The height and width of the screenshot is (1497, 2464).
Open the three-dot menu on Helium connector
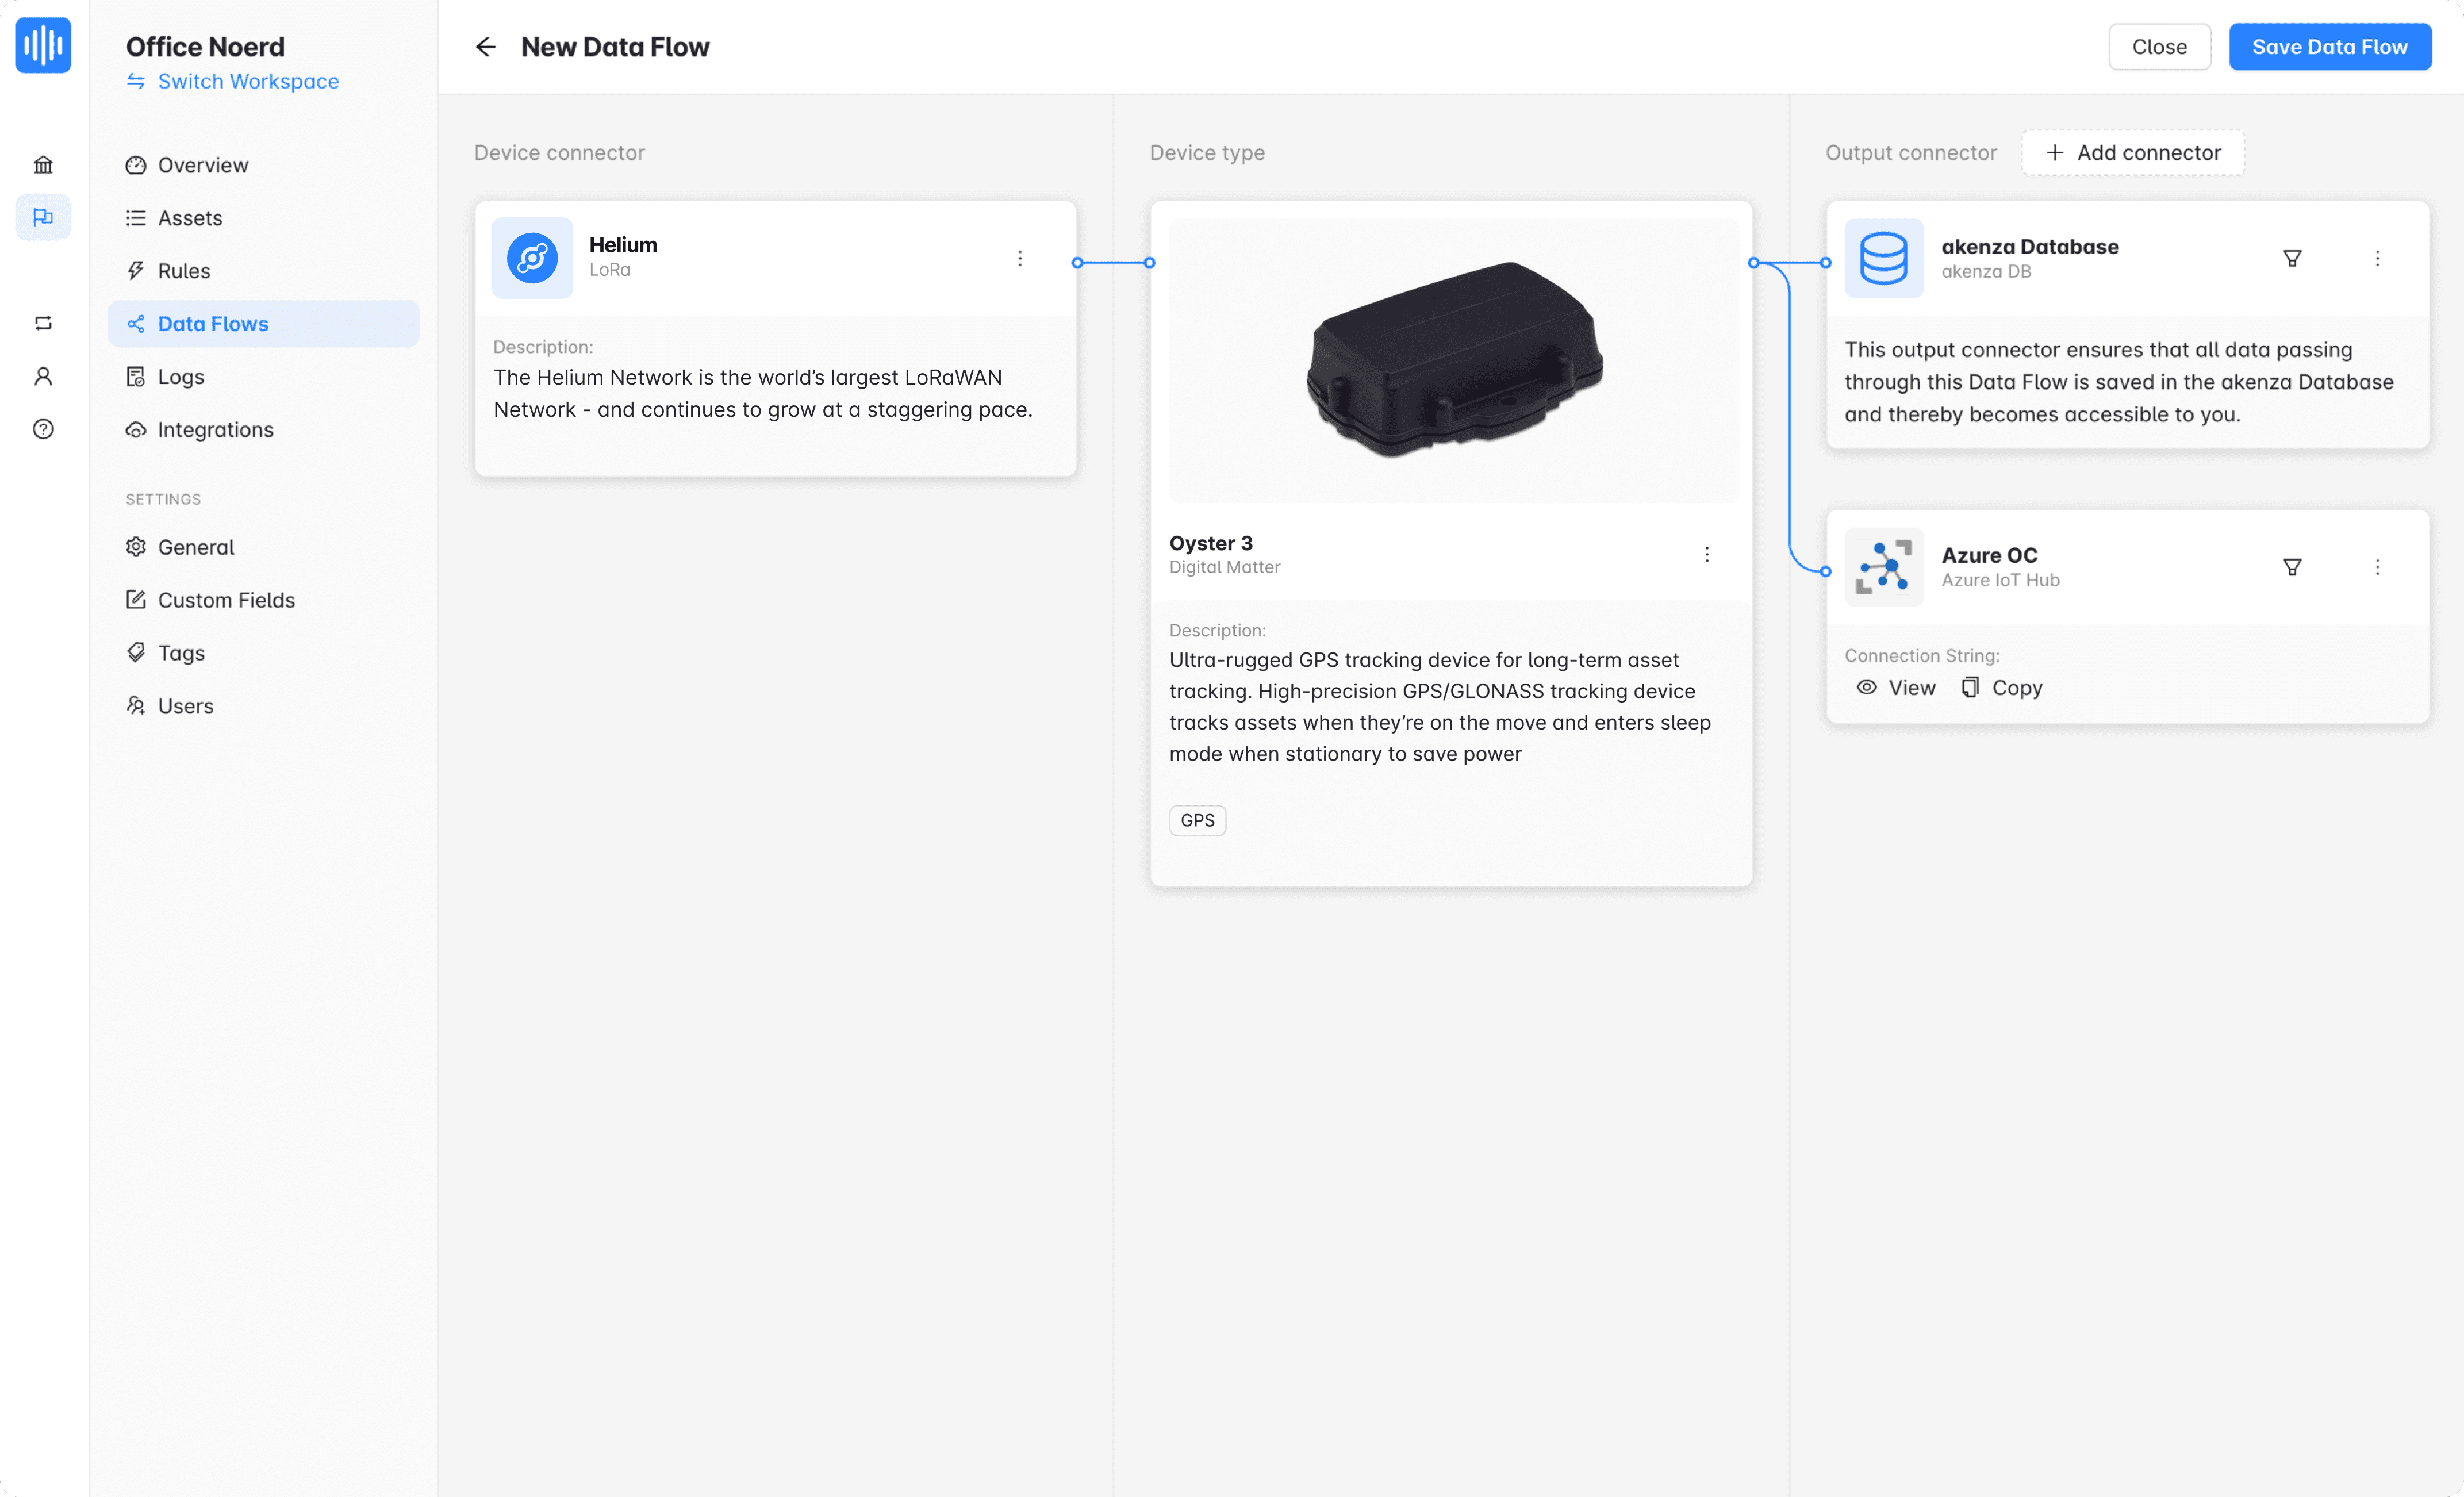1020,258
